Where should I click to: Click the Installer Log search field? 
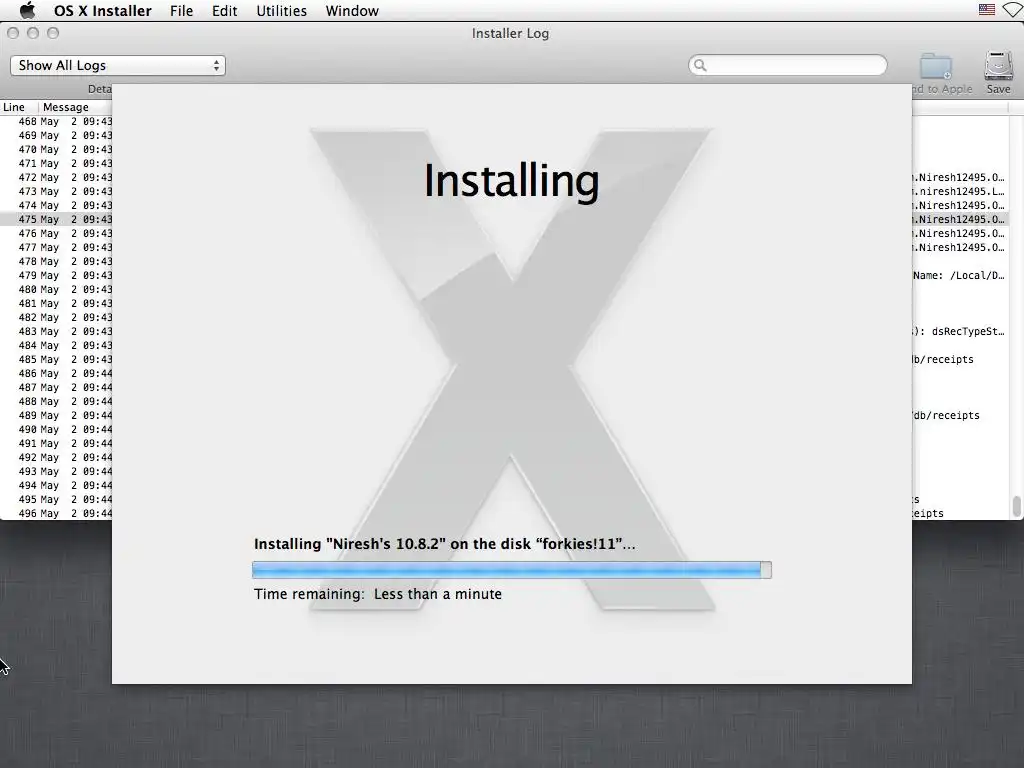(788, 65)
